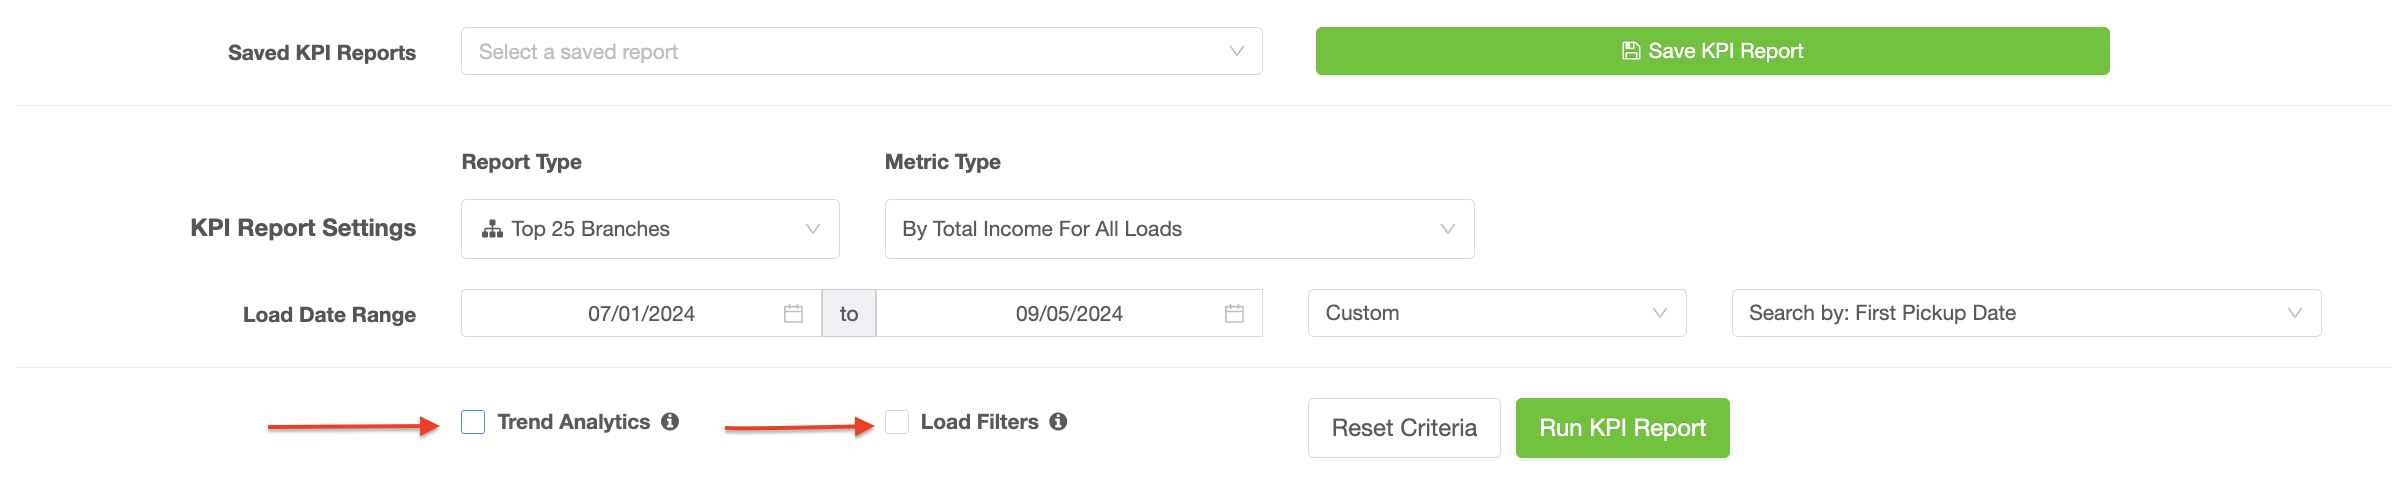Click the Load Filters info icon

coord(1058,422)
